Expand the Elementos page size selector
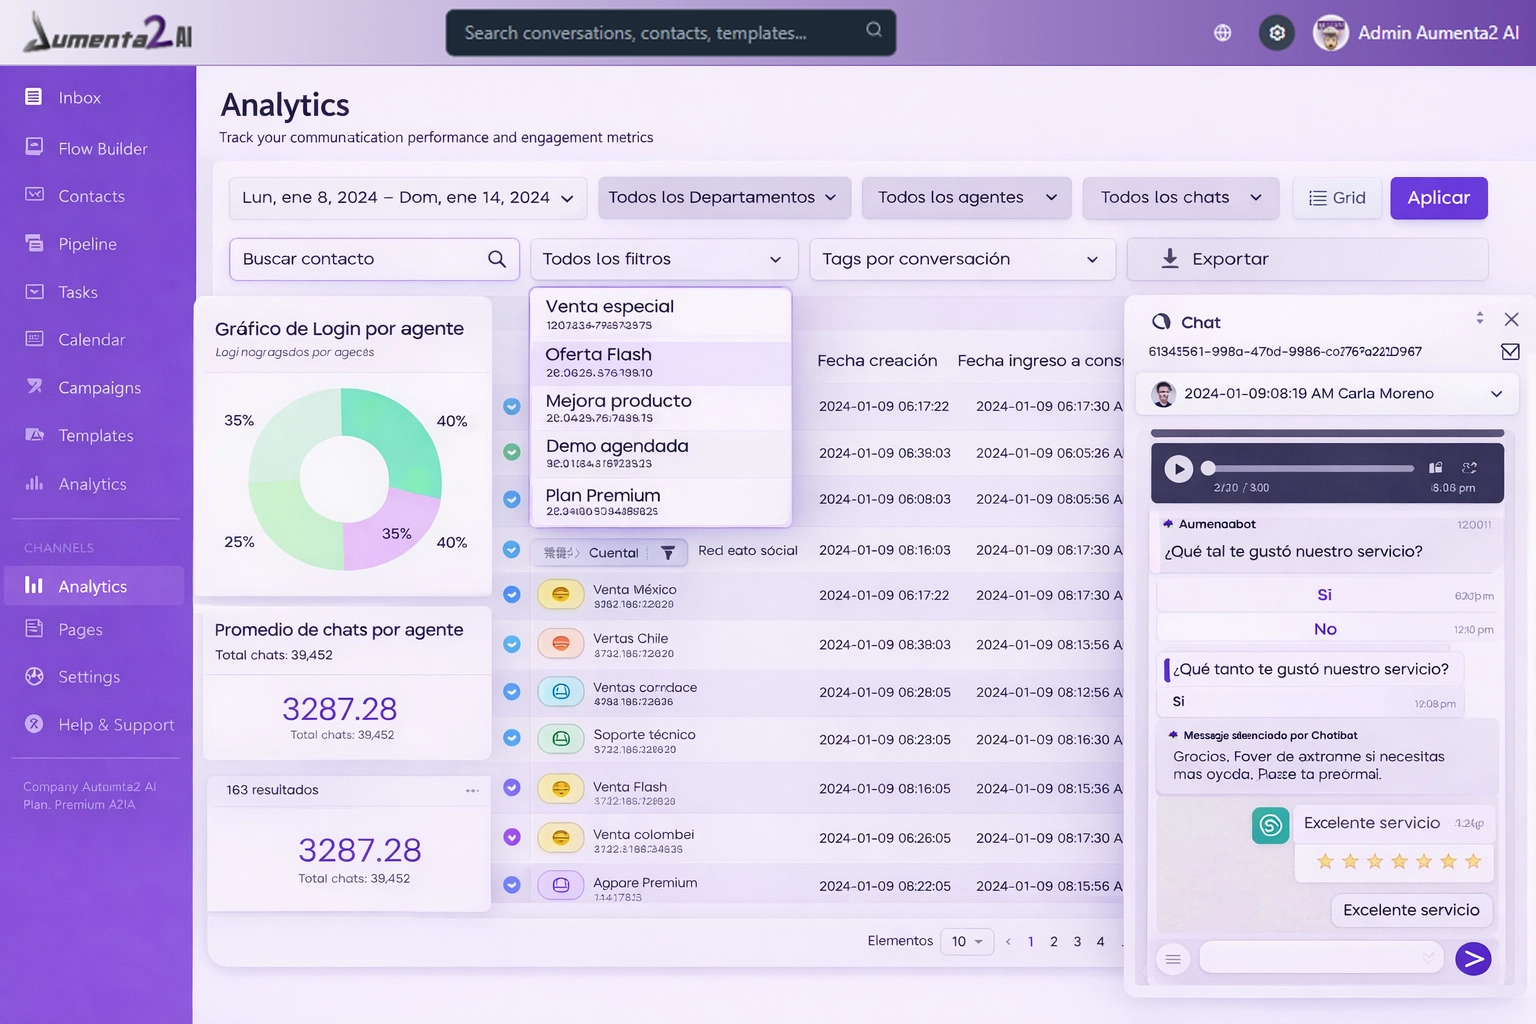Viewport: 1536px width, 1024px height. click(967, 941)
